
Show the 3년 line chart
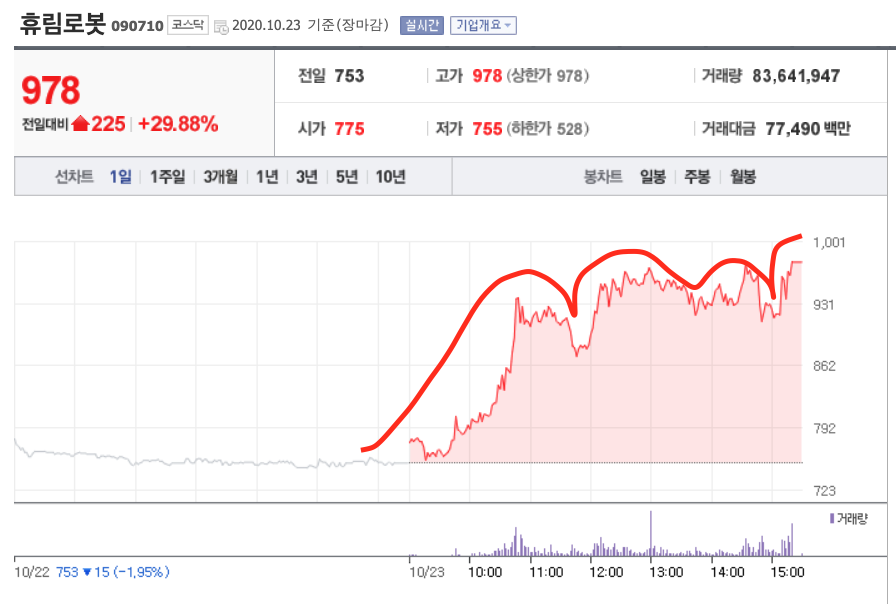click(307, 177)
